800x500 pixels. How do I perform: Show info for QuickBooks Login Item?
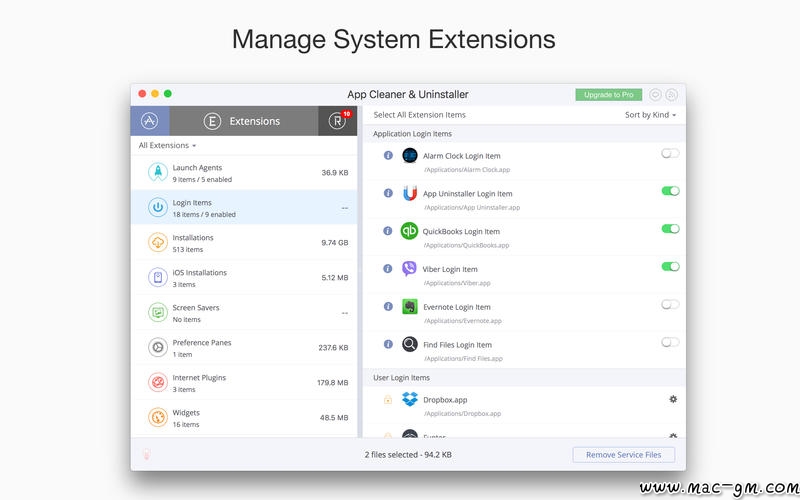point(388,231)
